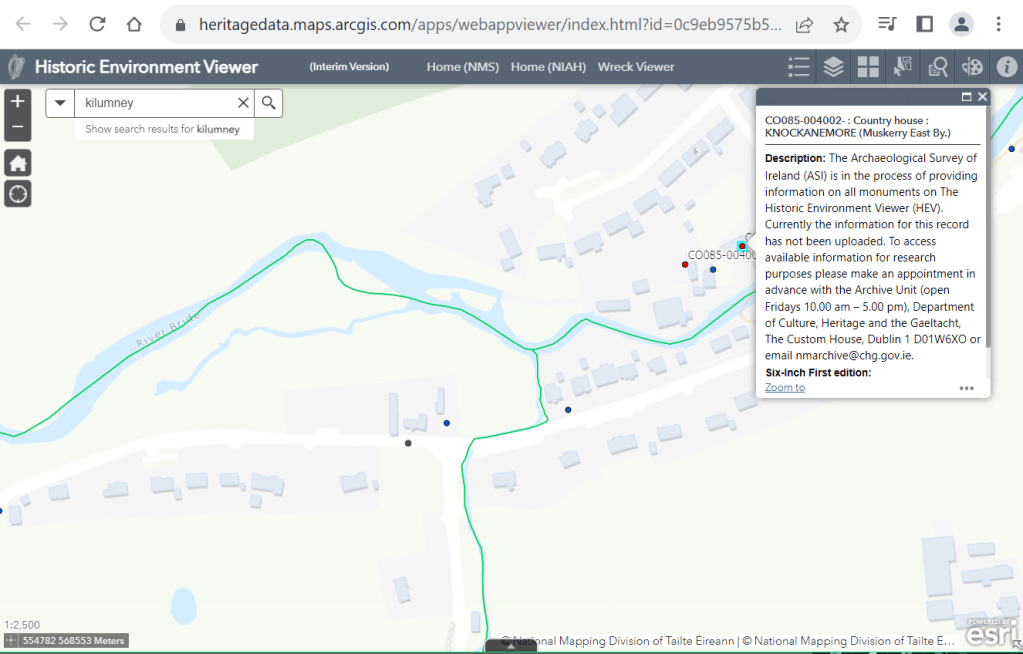Activate the Select features tool

tap(903, 67)
